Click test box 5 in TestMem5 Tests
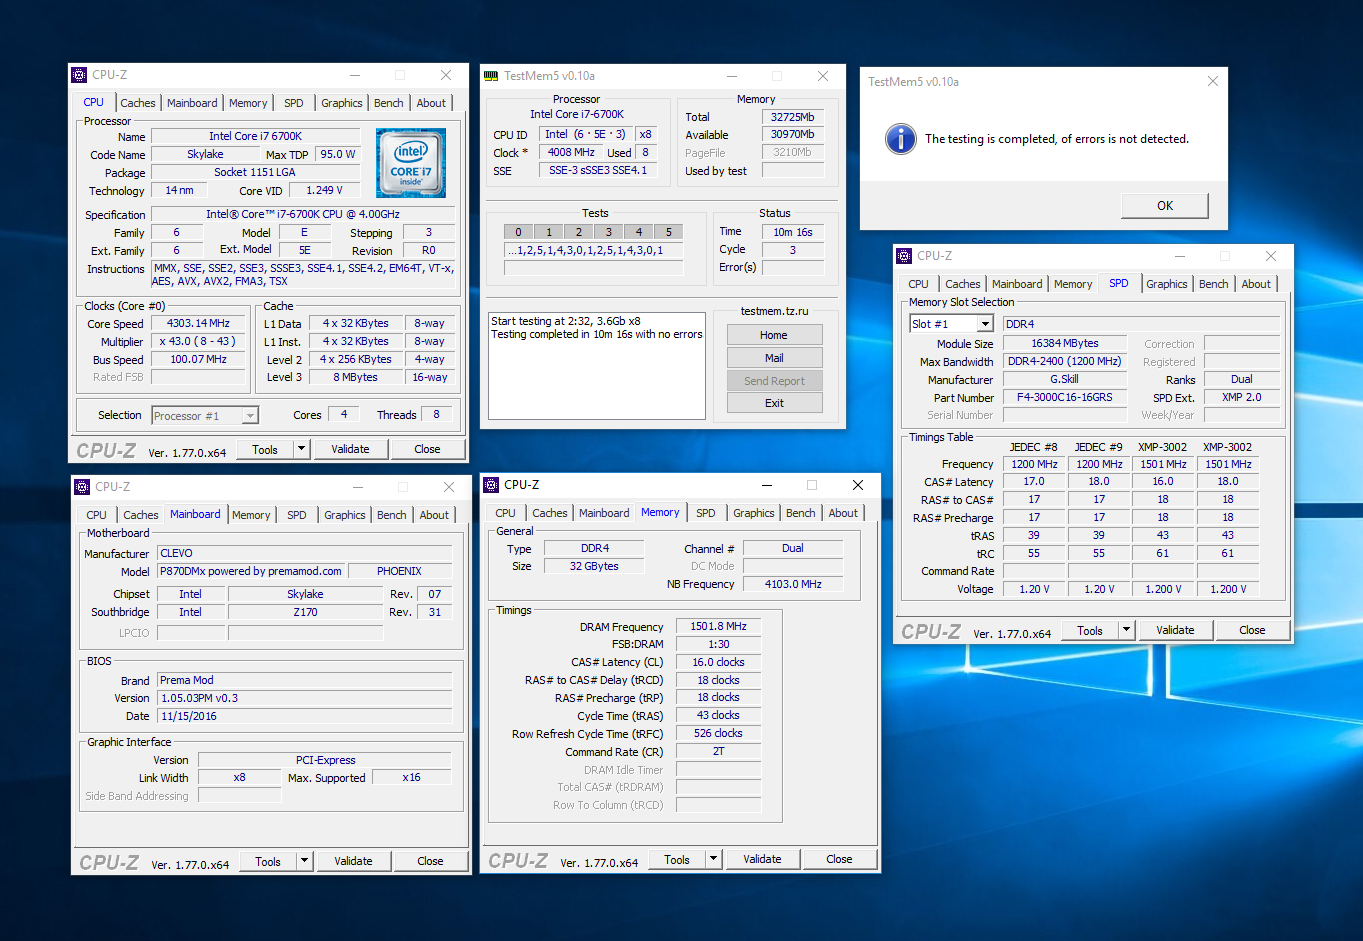The image size is (1363, 941). [668, 232]
